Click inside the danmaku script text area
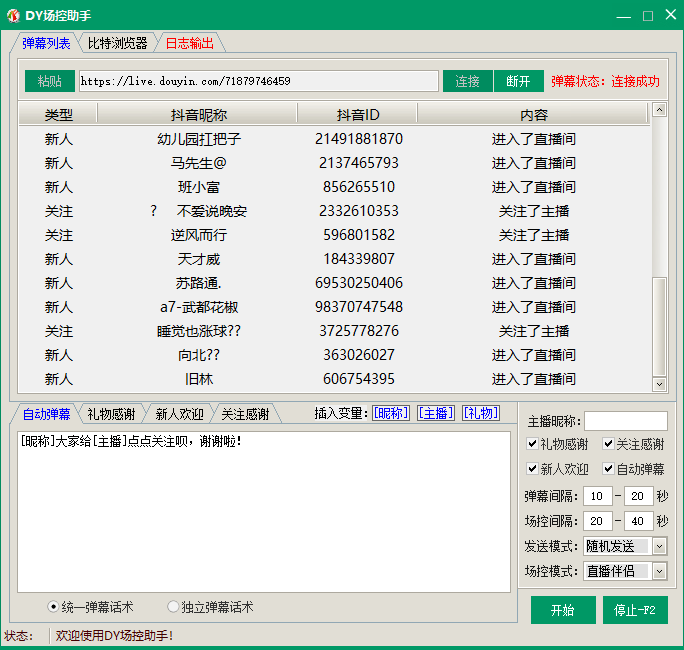The width and height of the screenshot is (684, 650). pos(264,512)
